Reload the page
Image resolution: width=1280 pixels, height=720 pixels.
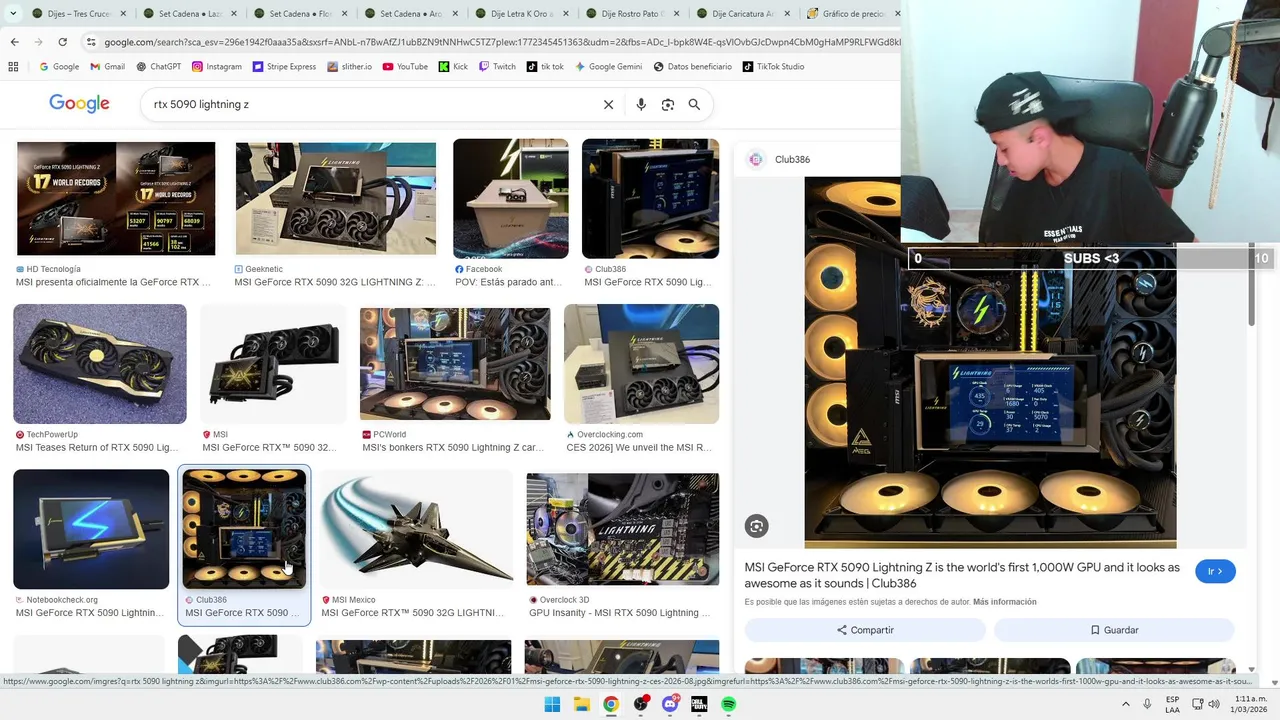tap(62, 42)
